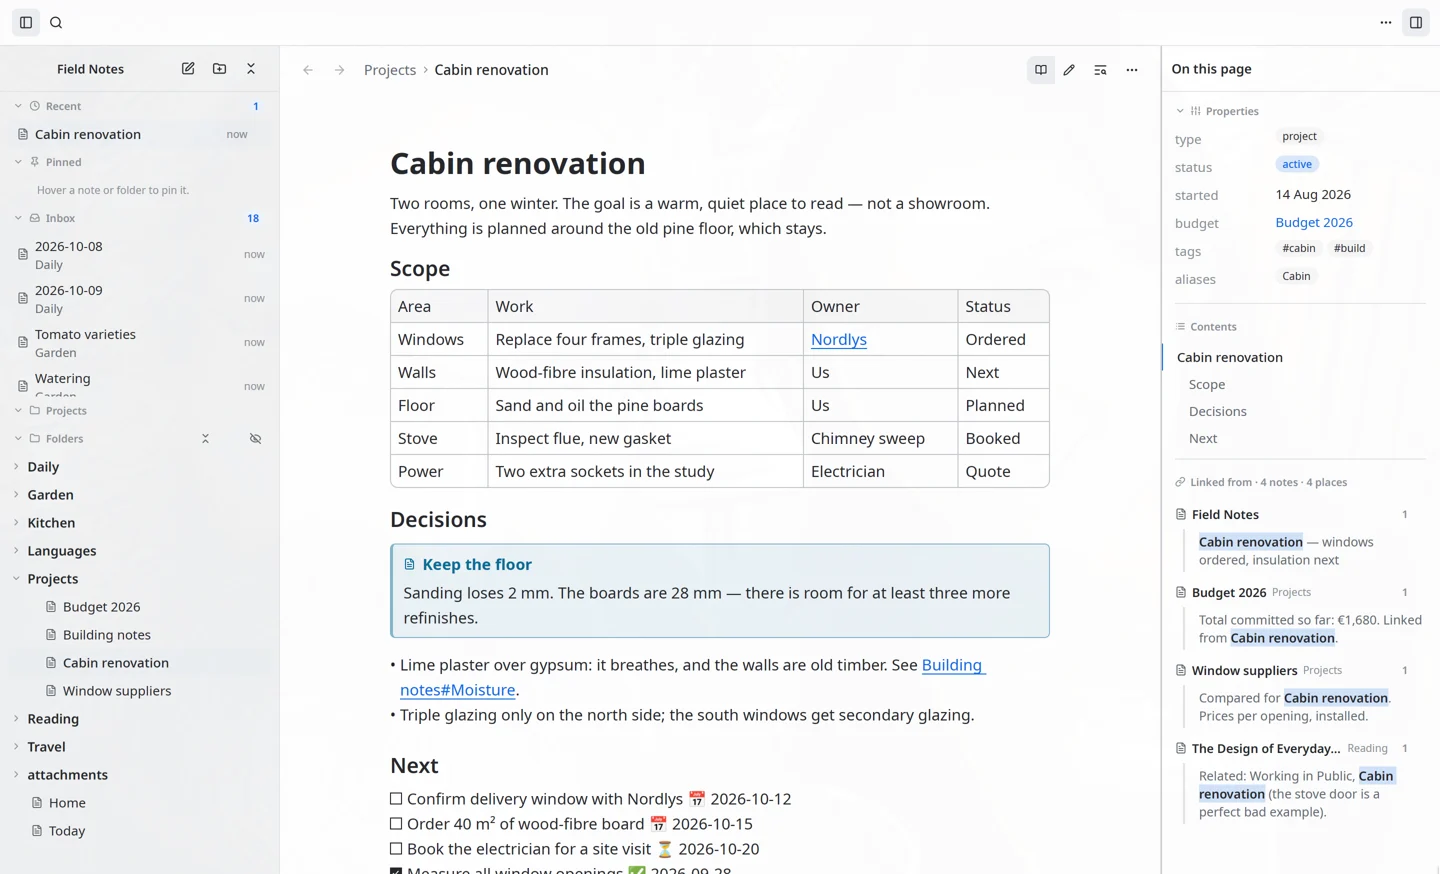This screenshot has height=874, width=1440.
Task: Open the Window suppliers backlink in Linked from
Action: 1245,671
